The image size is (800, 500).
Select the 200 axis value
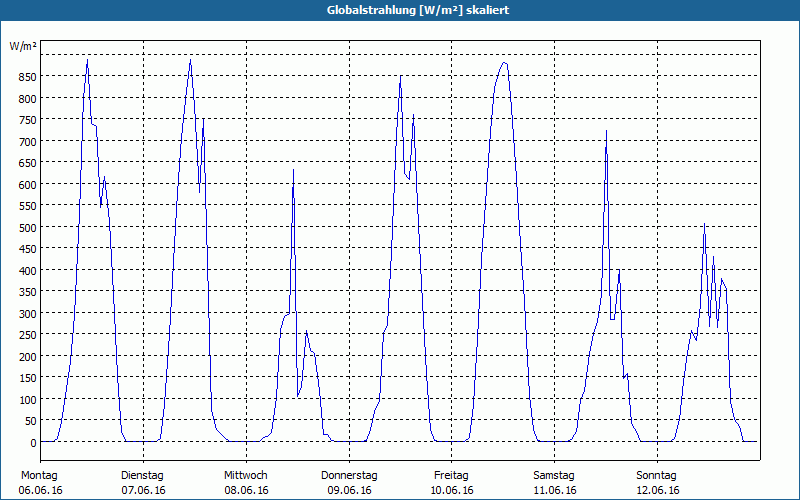[x=28, y=357]
